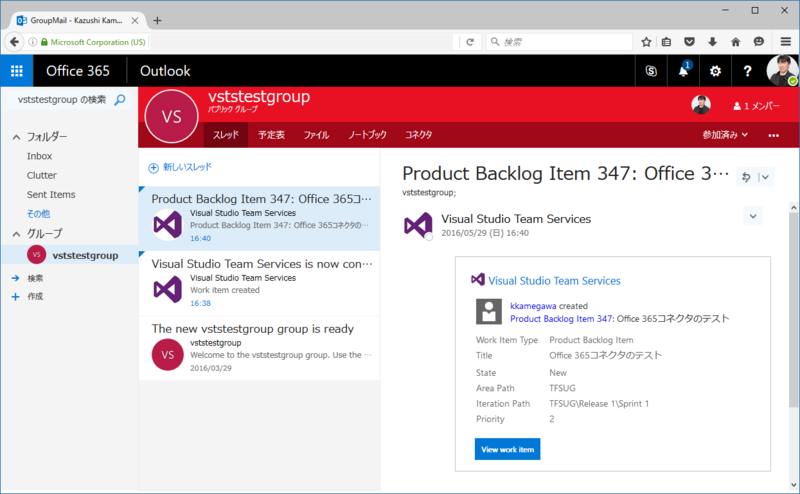Open the Inbox folder
Screen dimensions: 800x494
[39, 156]
